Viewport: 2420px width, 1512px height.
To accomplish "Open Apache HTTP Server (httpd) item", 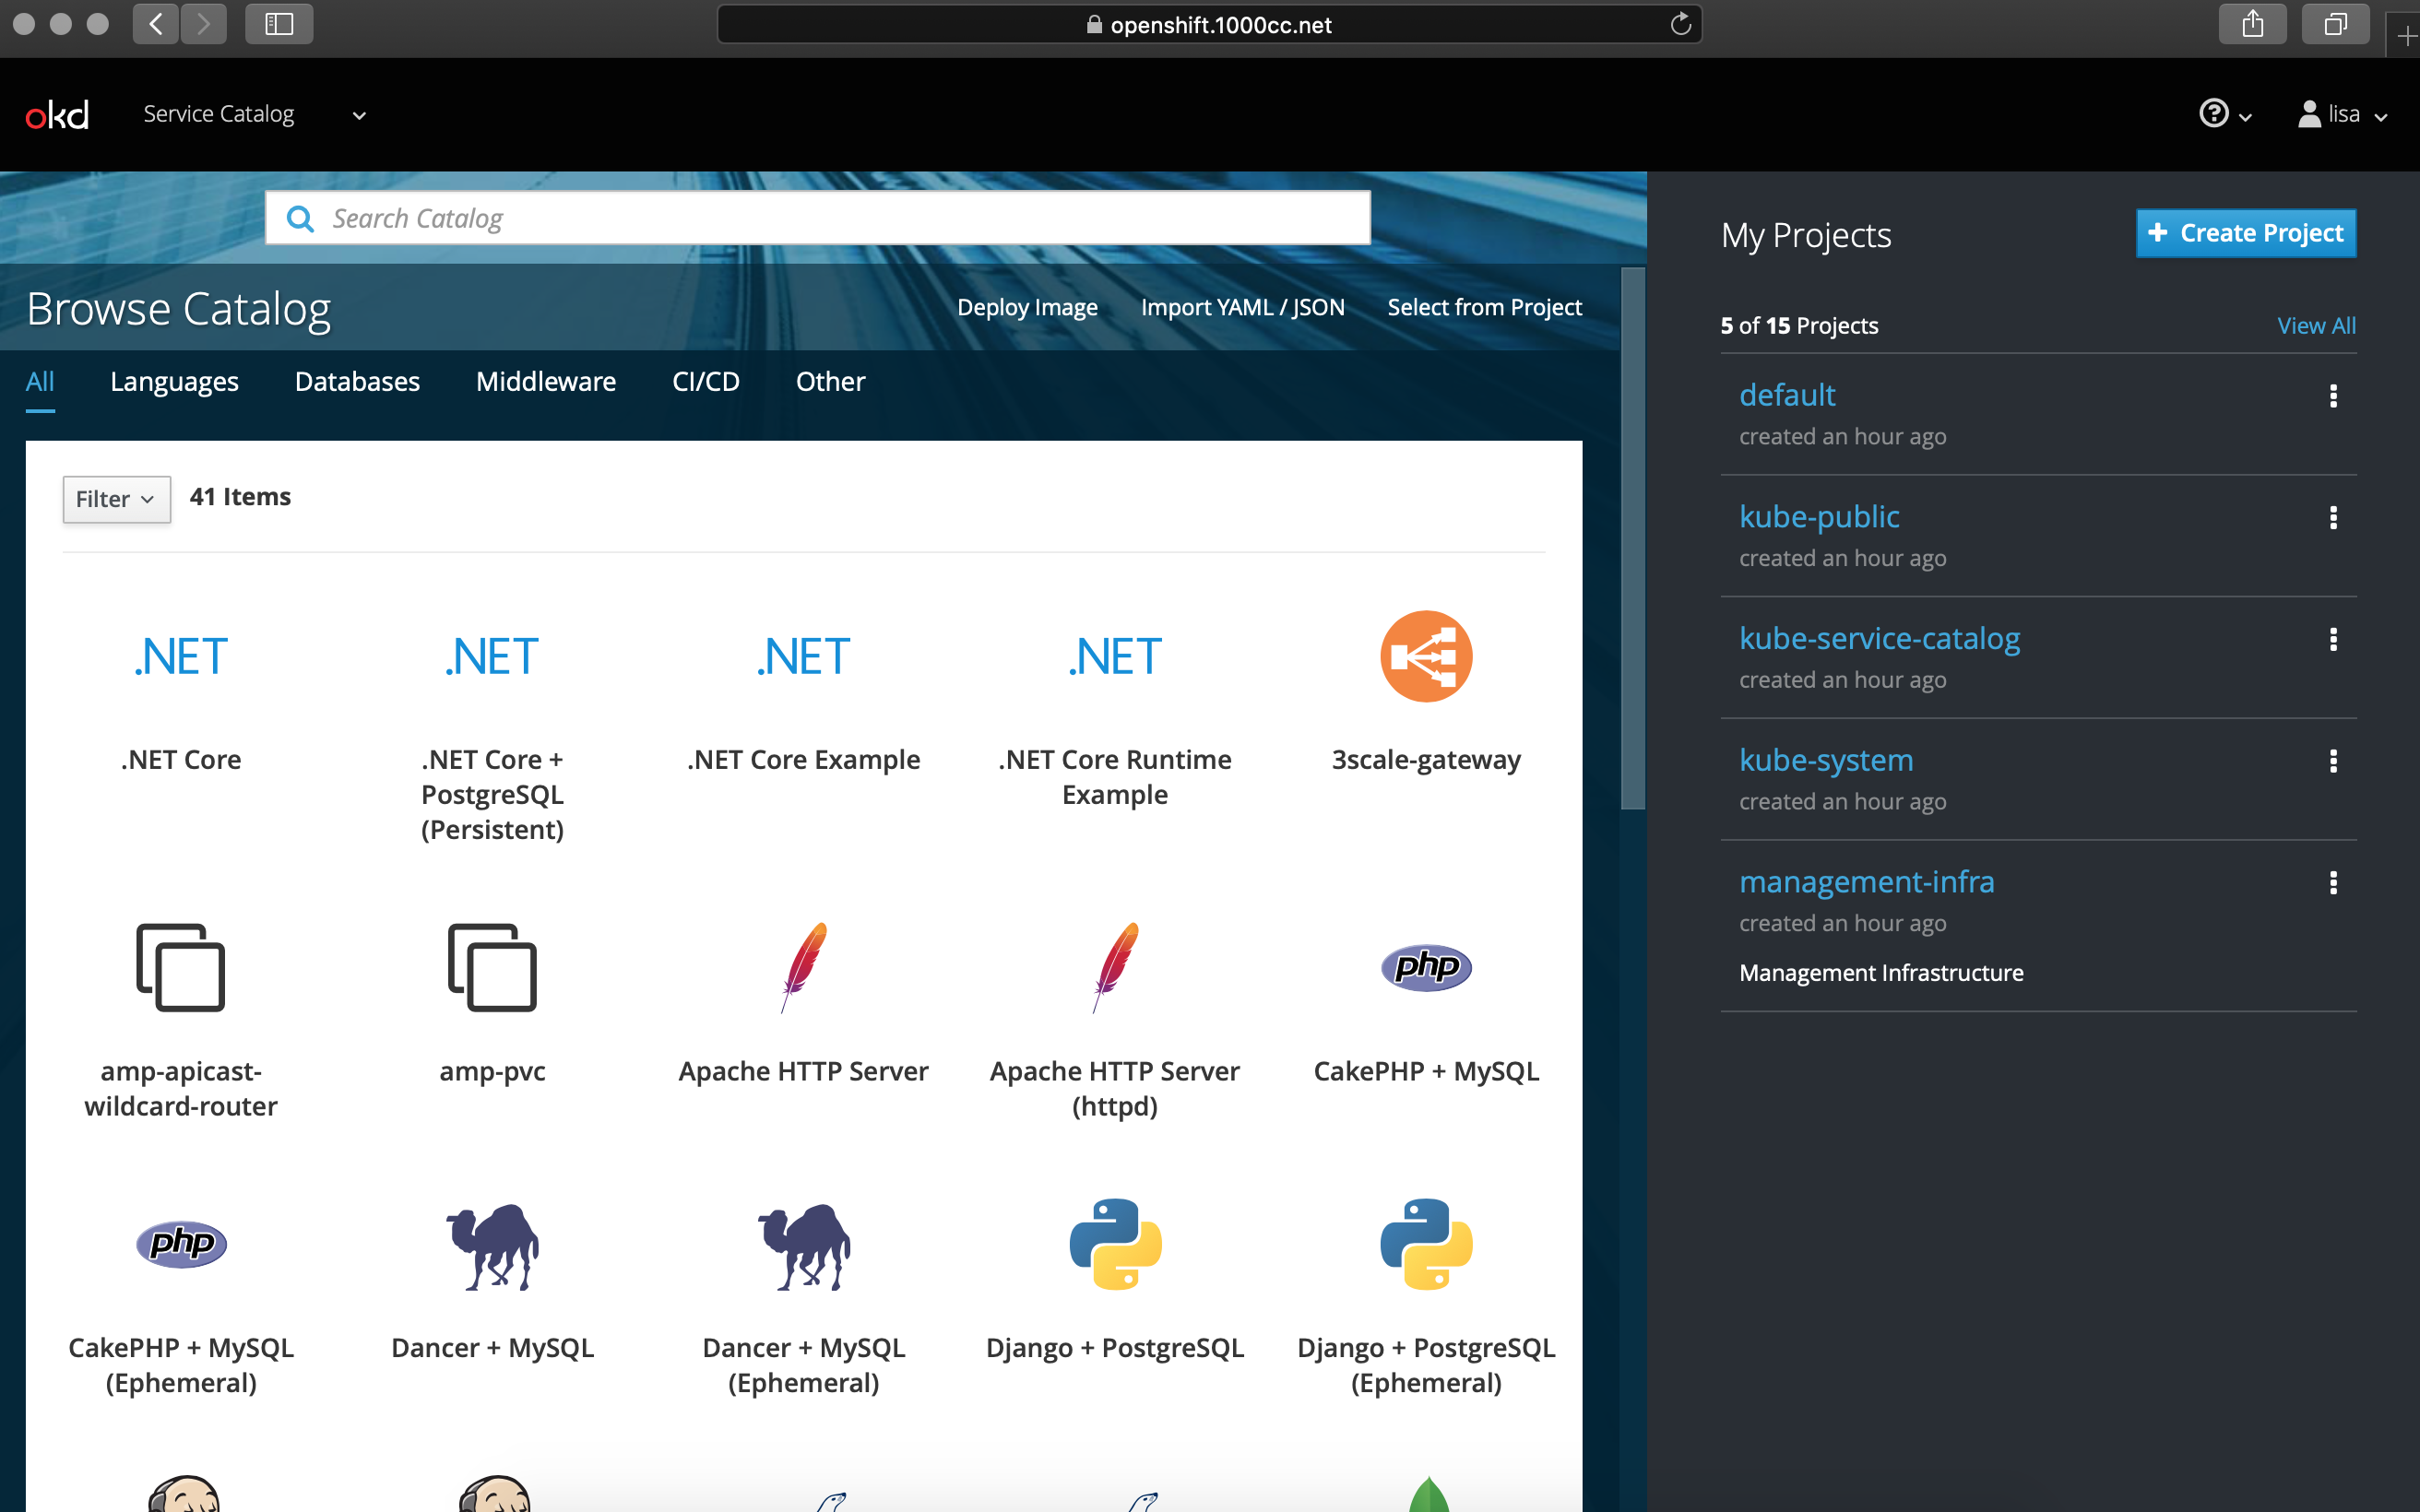I will pos(1115,1020).
